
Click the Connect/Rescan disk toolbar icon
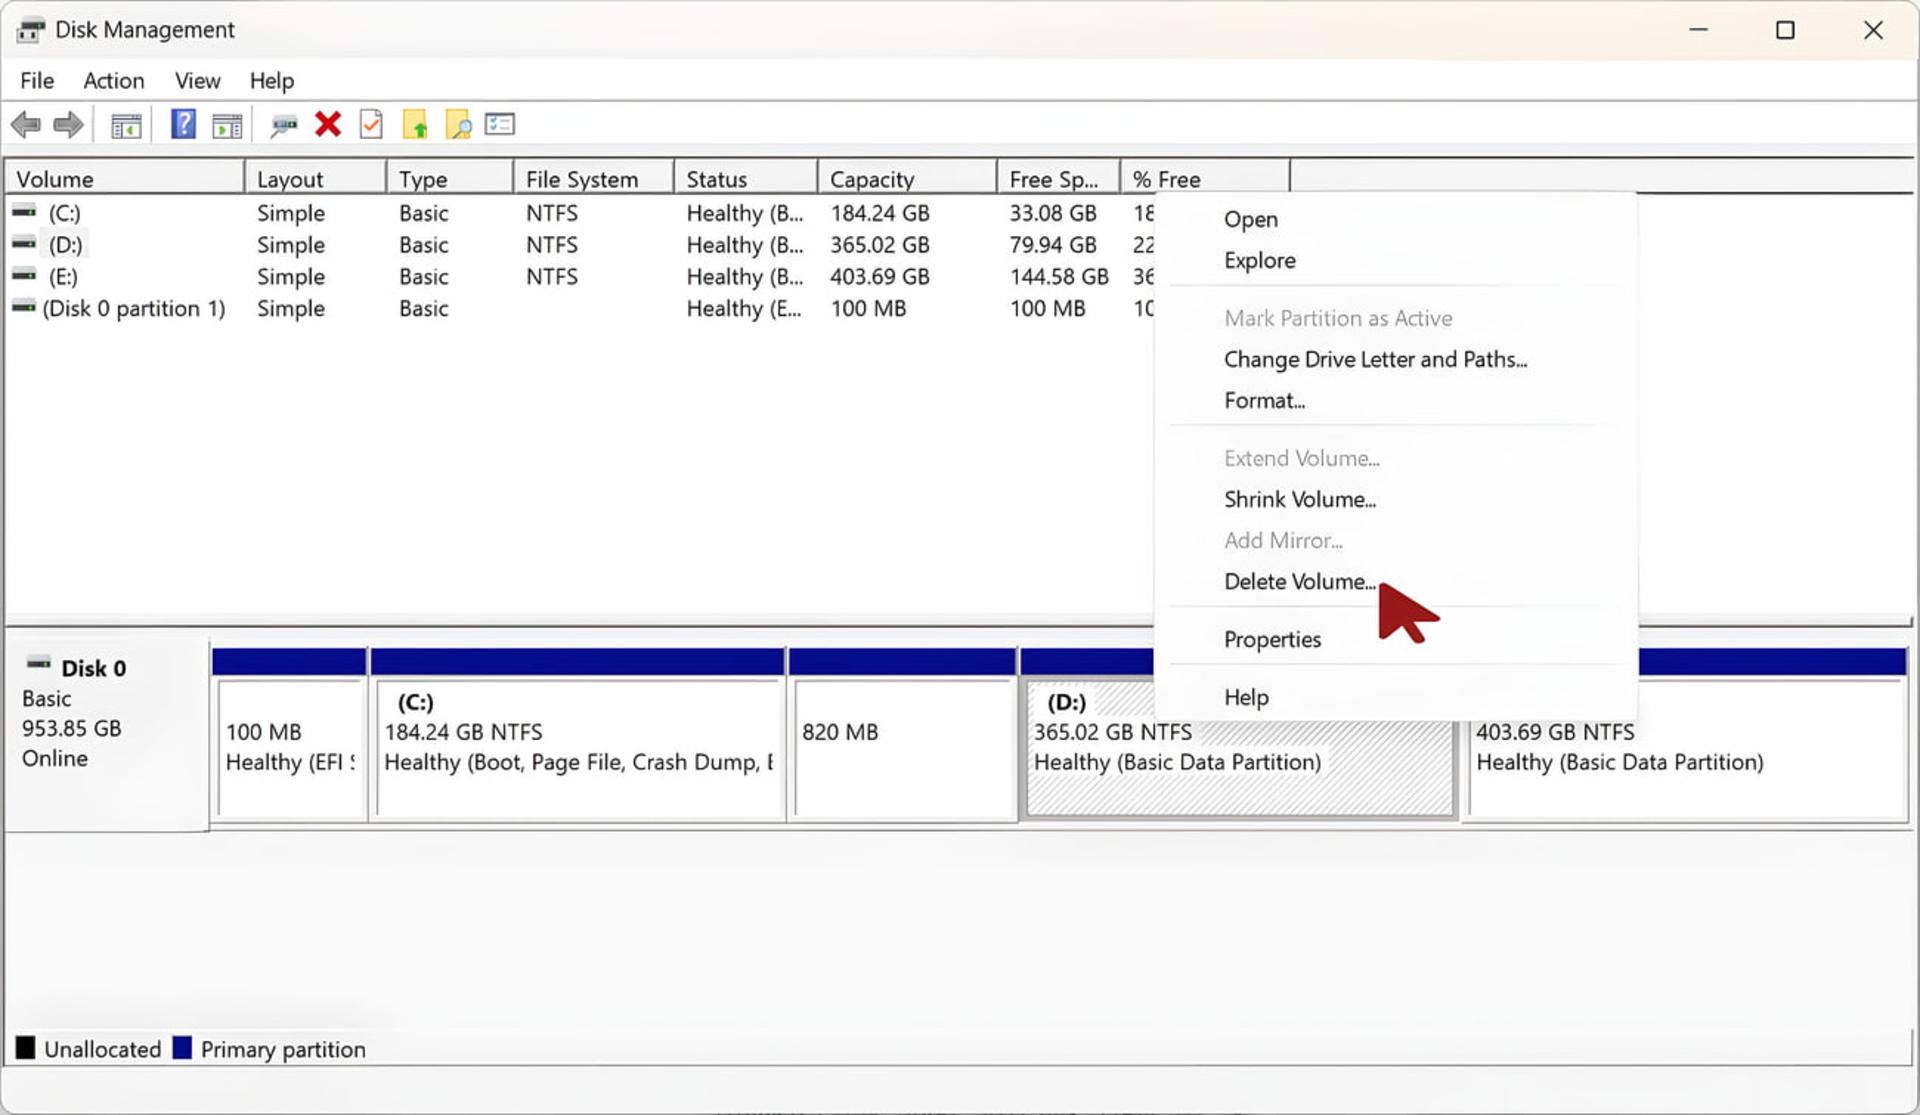point(284,126)
